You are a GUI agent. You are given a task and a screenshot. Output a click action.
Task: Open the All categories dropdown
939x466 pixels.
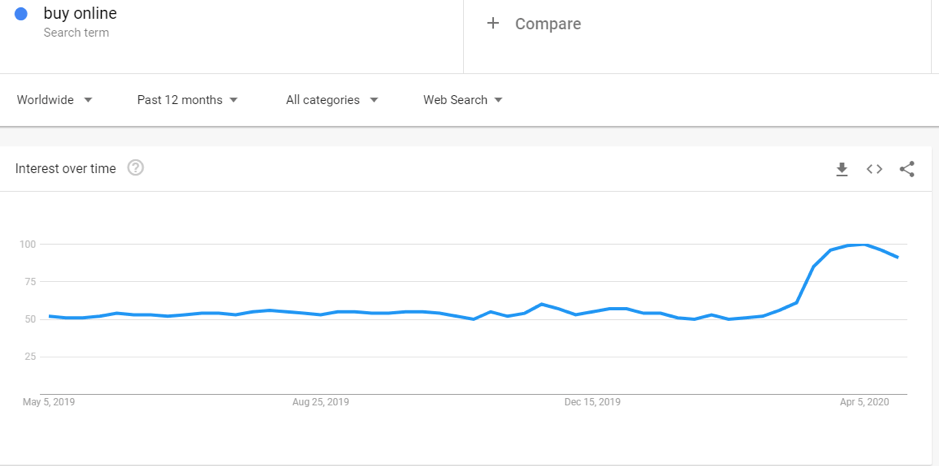(x=332, y=100)
